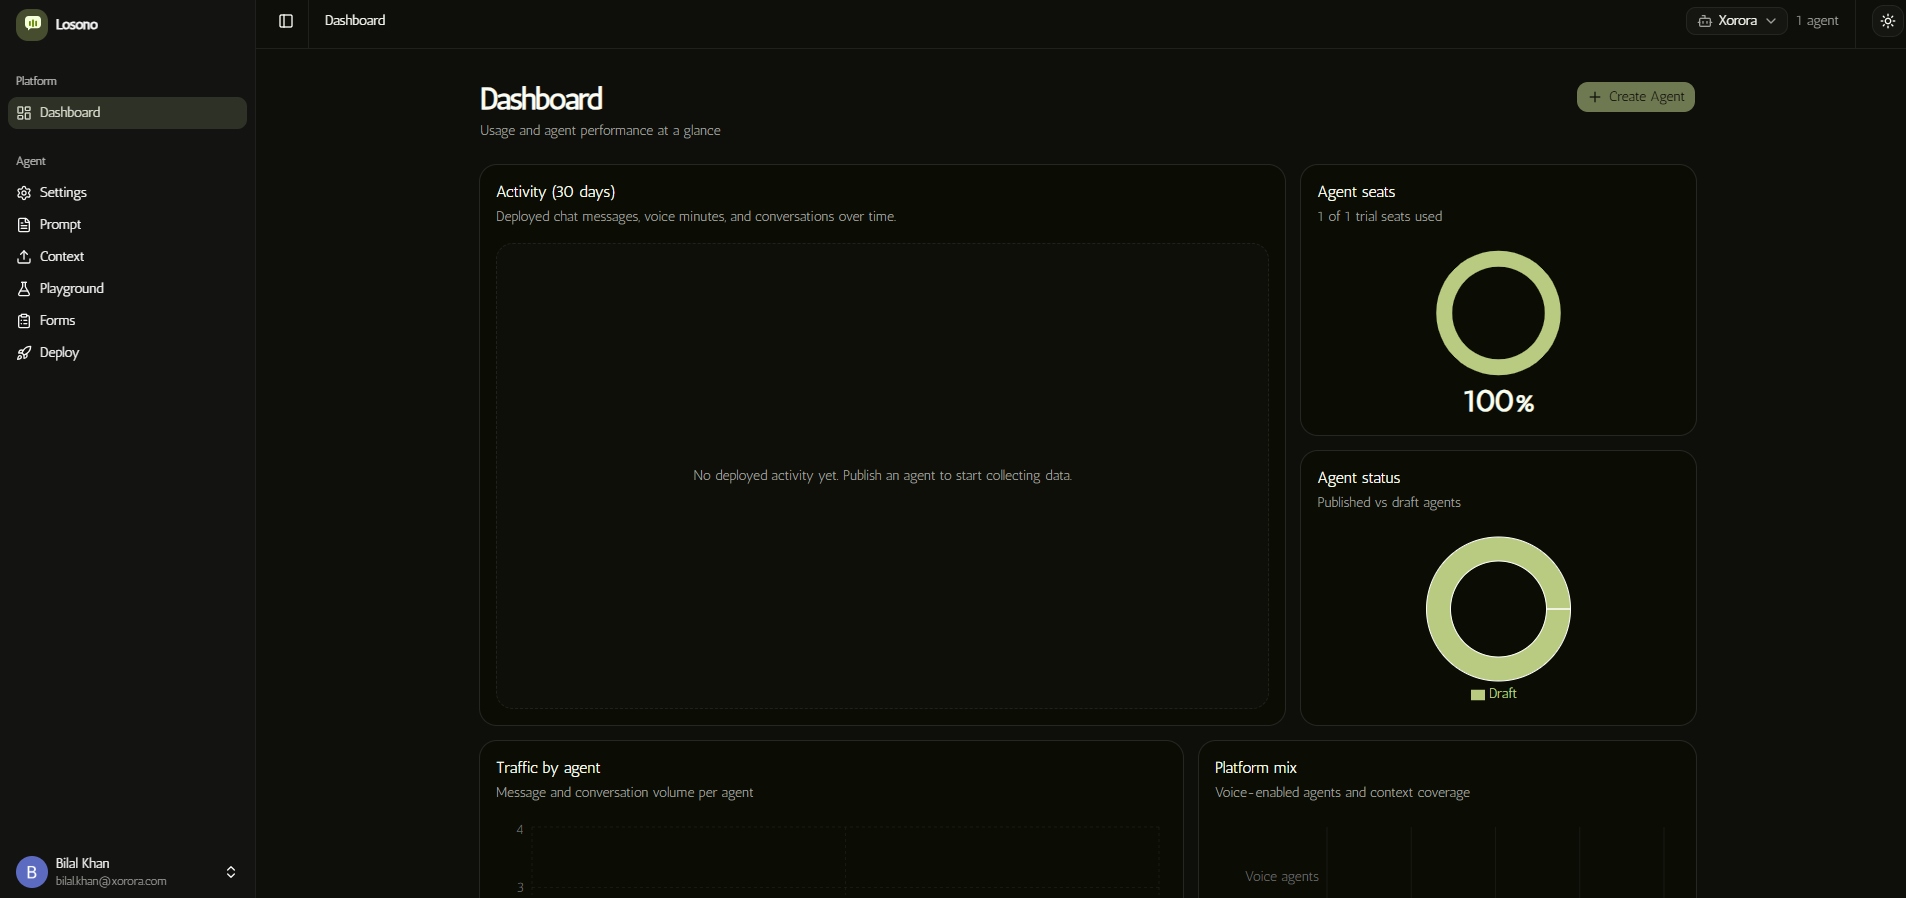Open agent Settings page

127,193
